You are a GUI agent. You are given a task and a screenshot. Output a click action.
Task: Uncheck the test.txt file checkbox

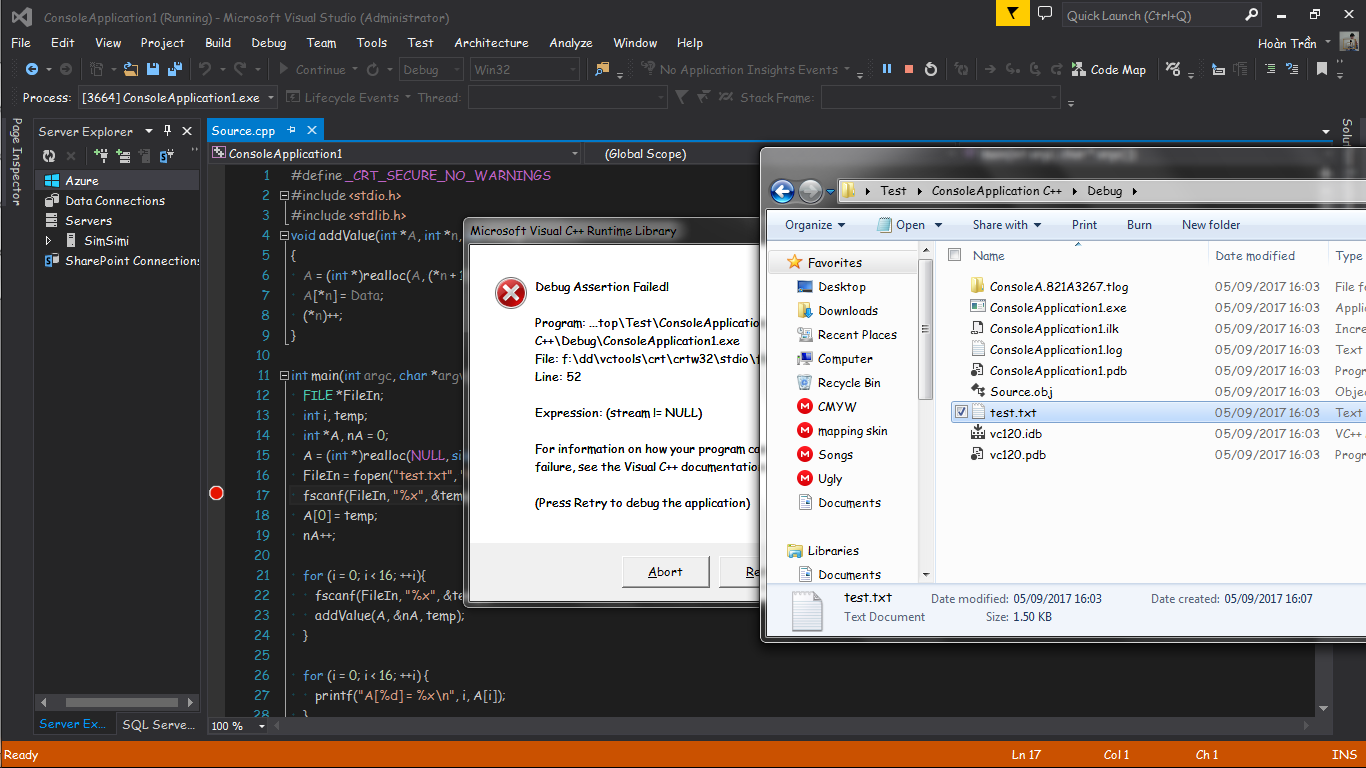(x=961, y=412)
